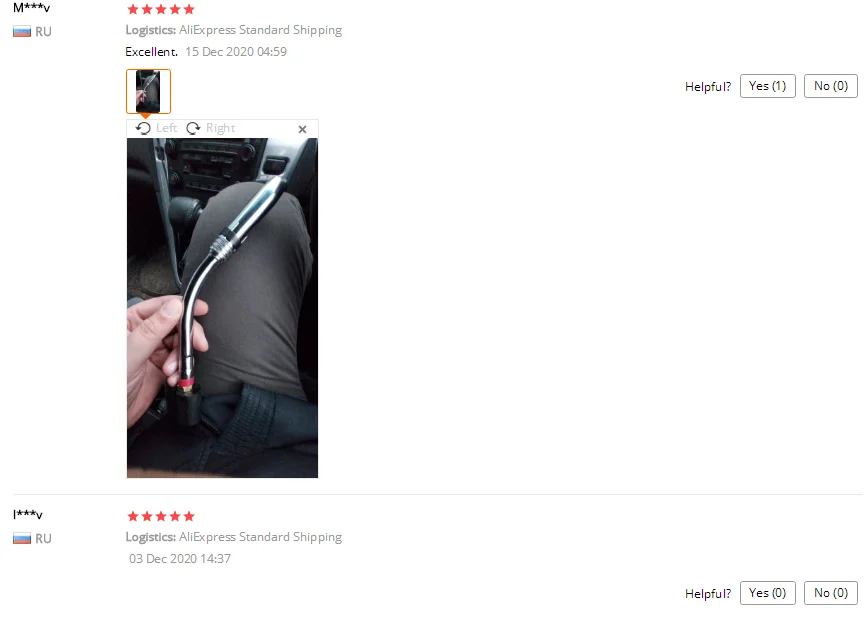Click the date 03 Dec 2020 14:37

pos(180,559)
